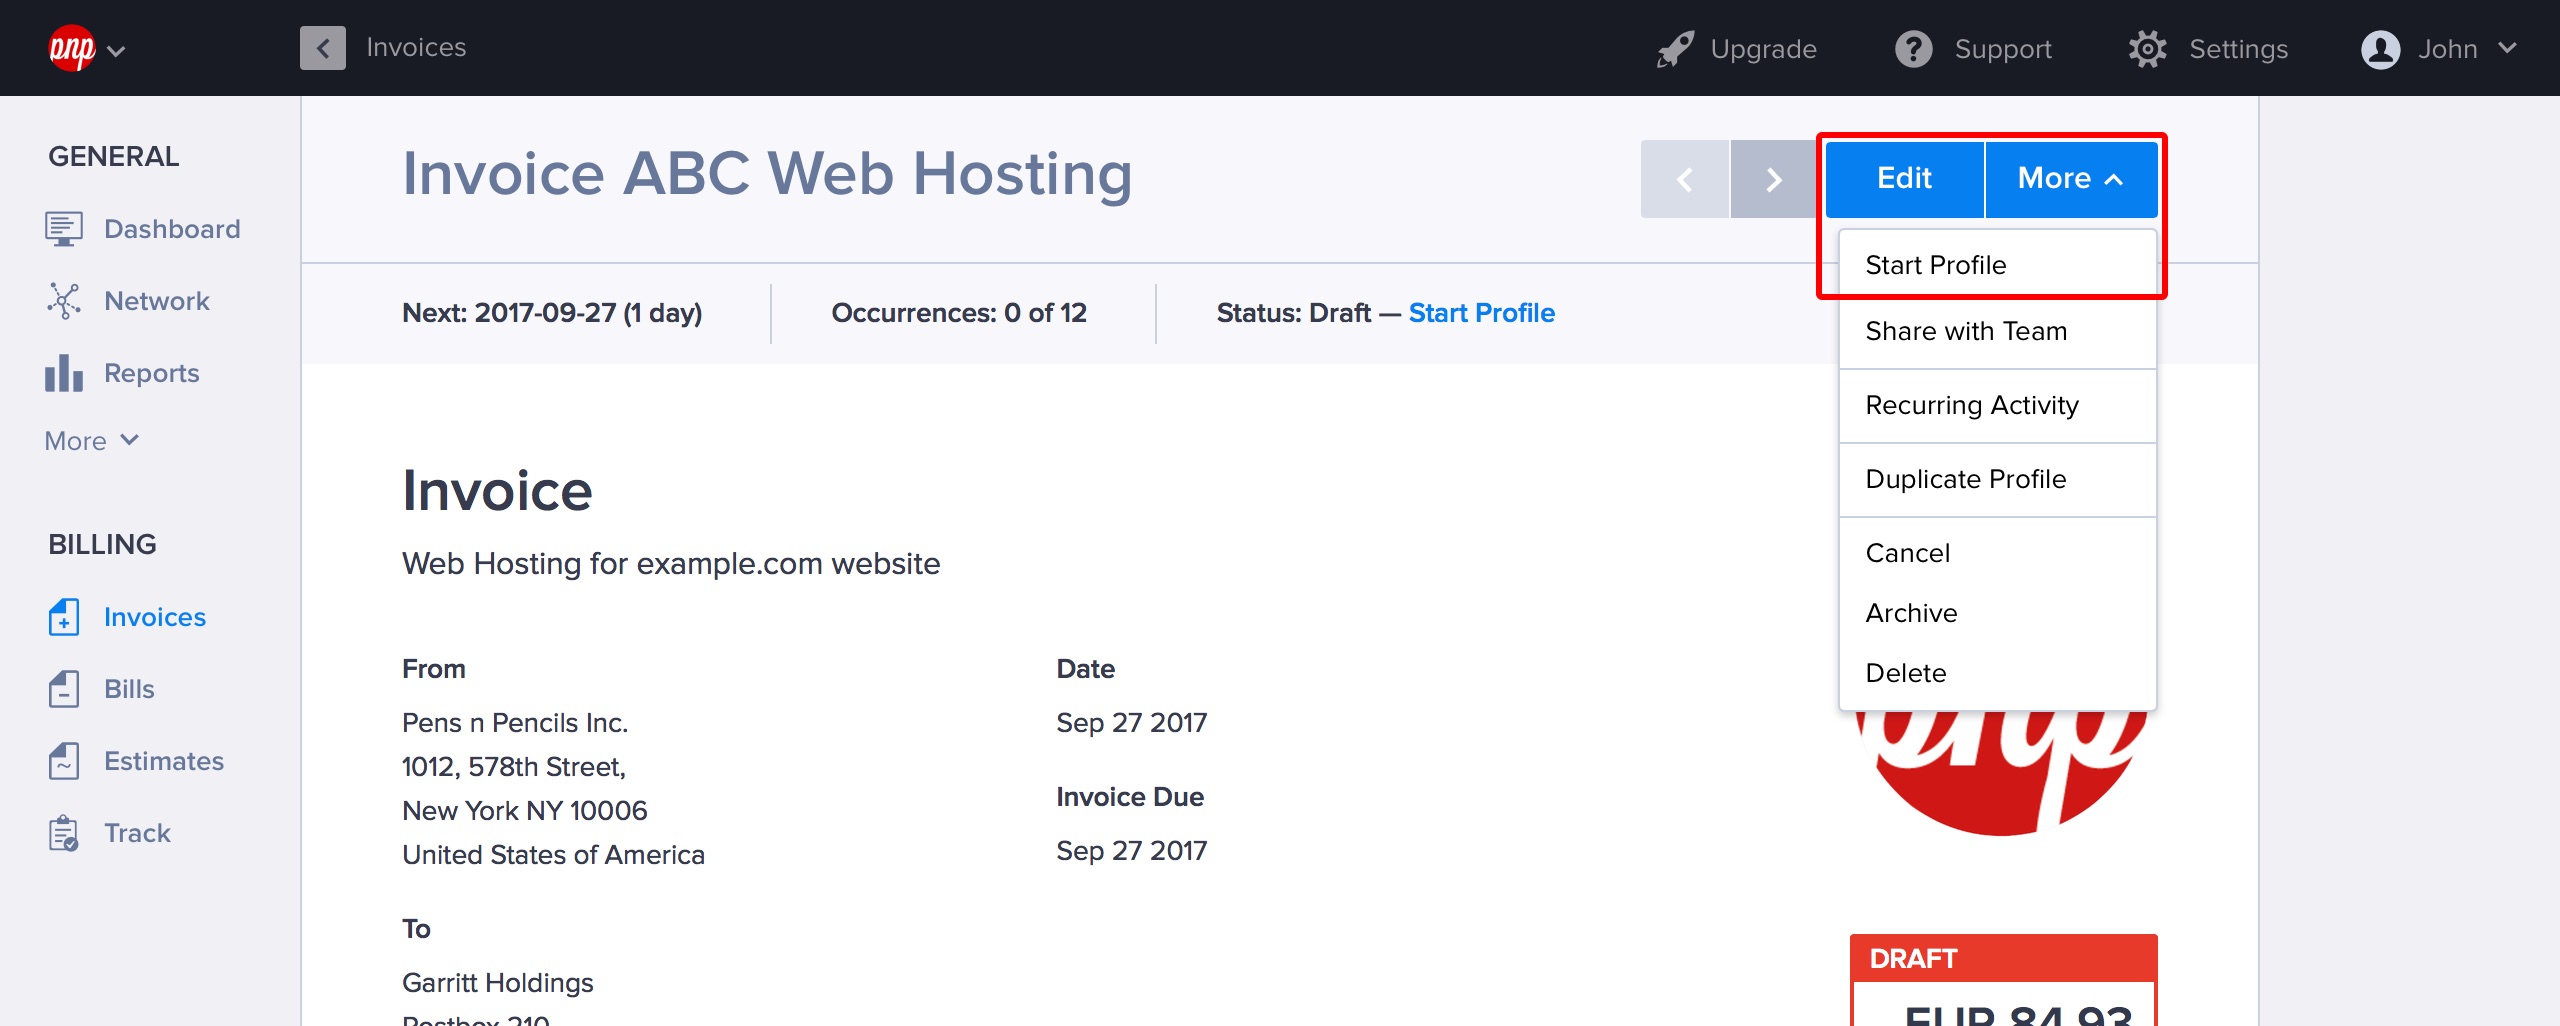Choose Share with Team from menu

(x=1966, y=331)
